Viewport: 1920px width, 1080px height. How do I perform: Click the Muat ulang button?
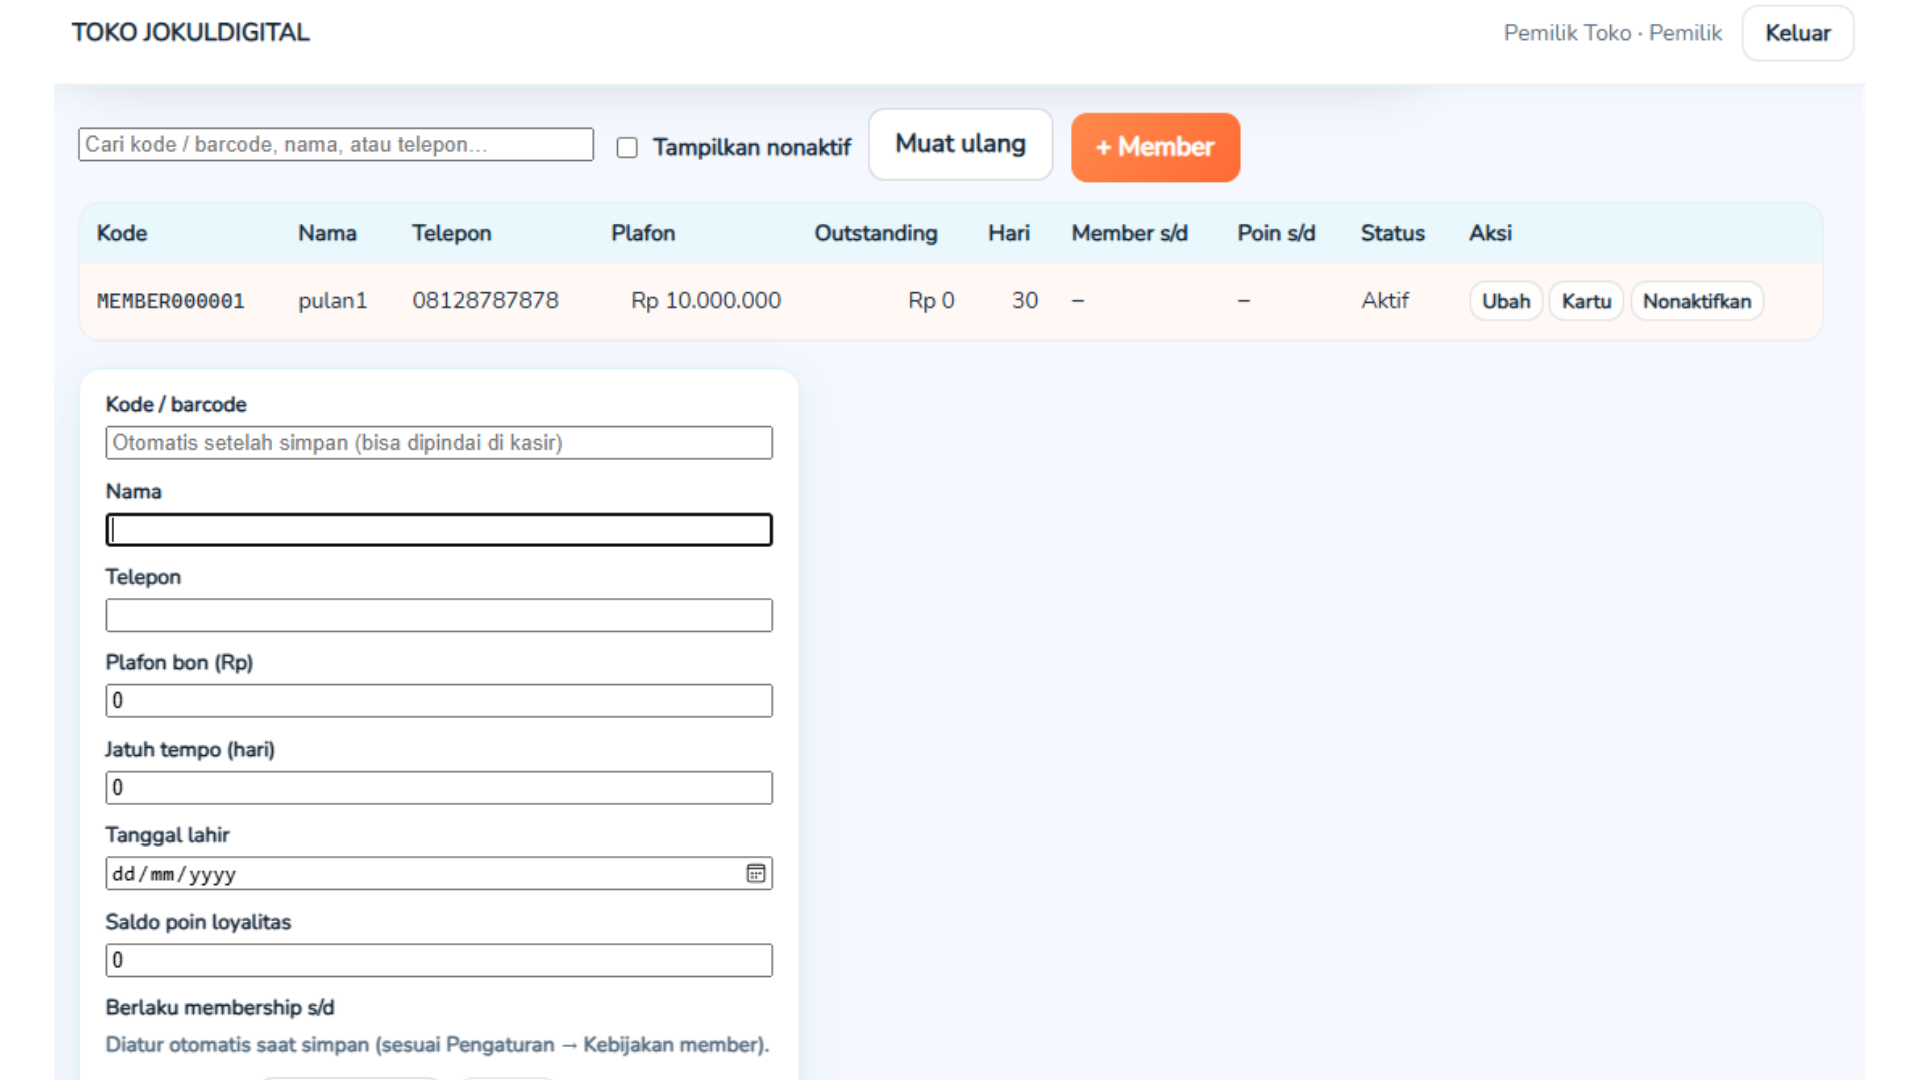tap(960, 145)
